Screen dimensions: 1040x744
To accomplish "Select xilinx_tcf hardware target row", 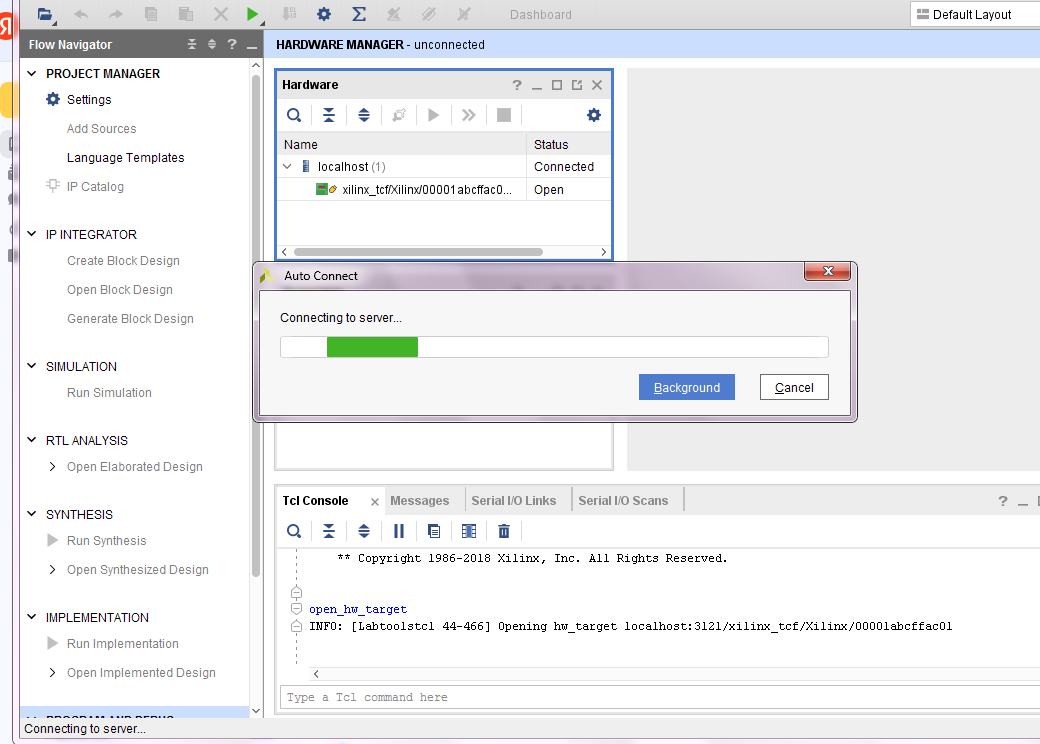I will click(443, 190).
